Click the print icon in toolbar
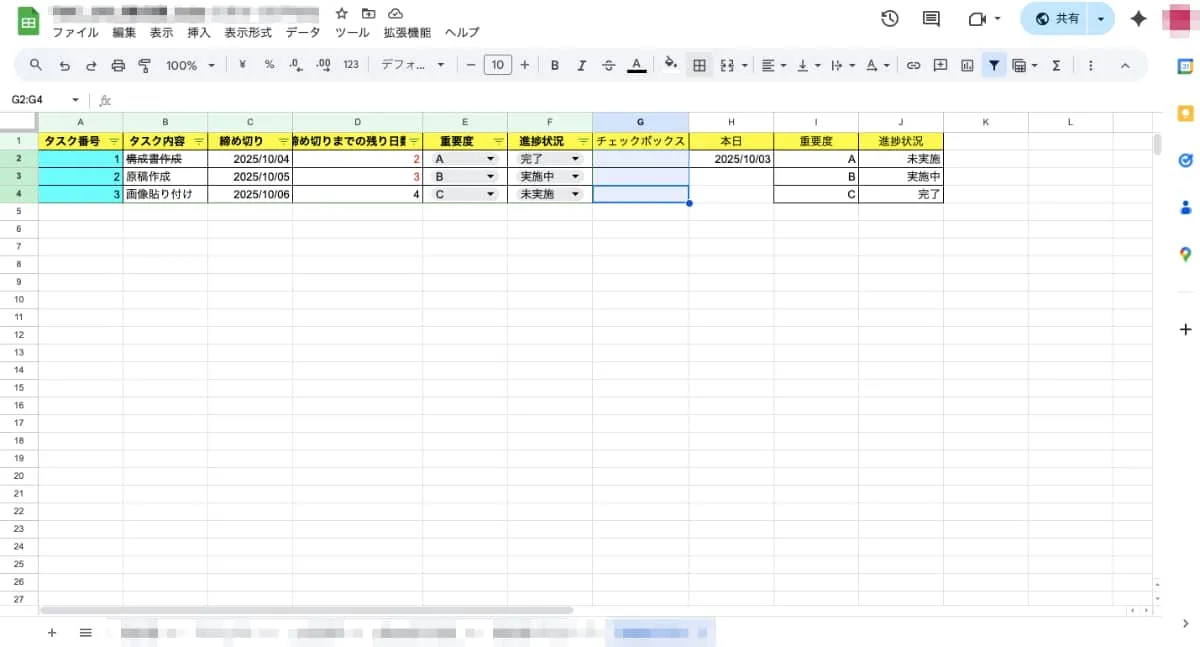1200x647 pixels. click(118, 65)
